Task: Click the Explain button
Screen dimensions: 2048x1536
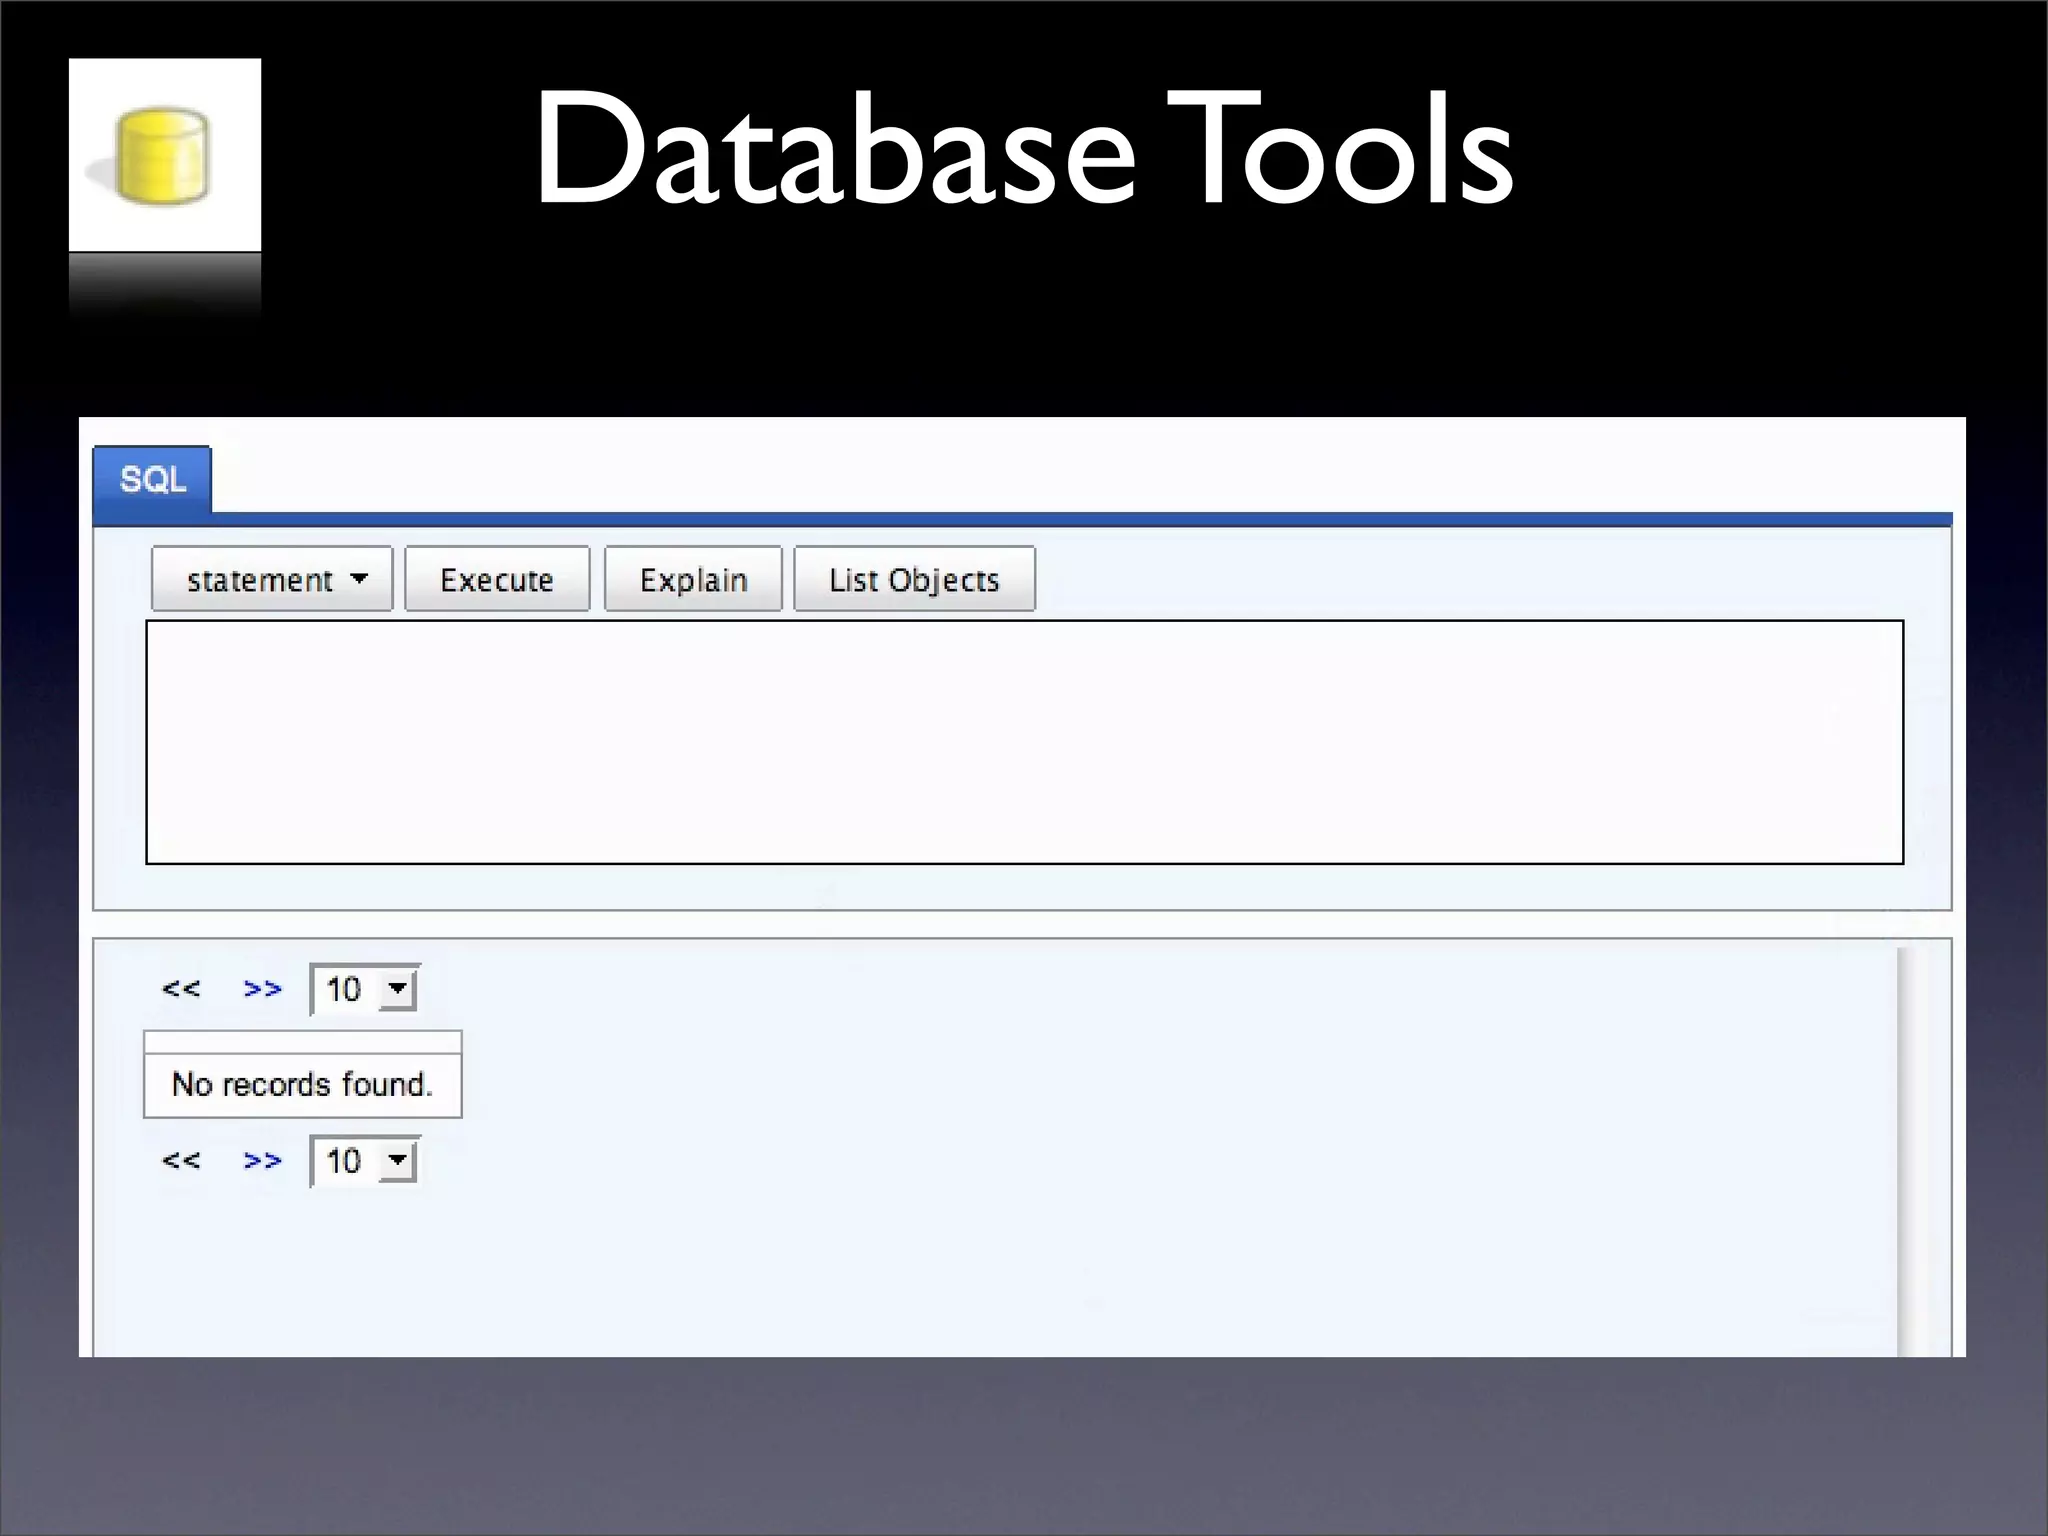Action: click(693, 580)
